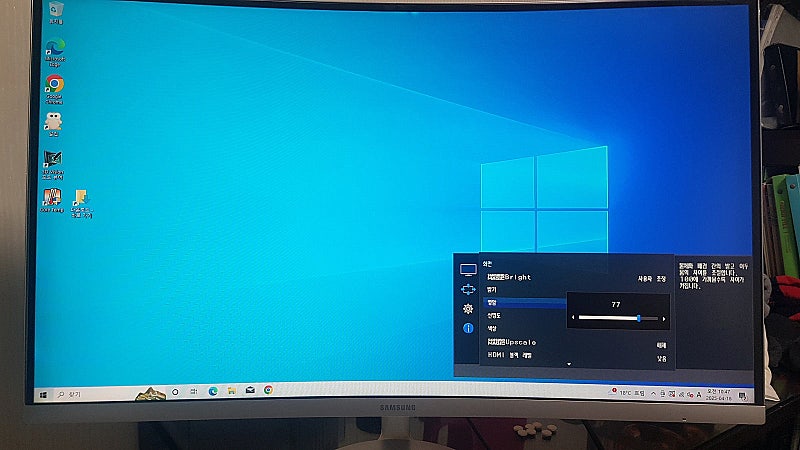Viewport: 800px width, 450px height.
Task: Select the highlighted contrast menu item
Action: click(x=524, y=303)
